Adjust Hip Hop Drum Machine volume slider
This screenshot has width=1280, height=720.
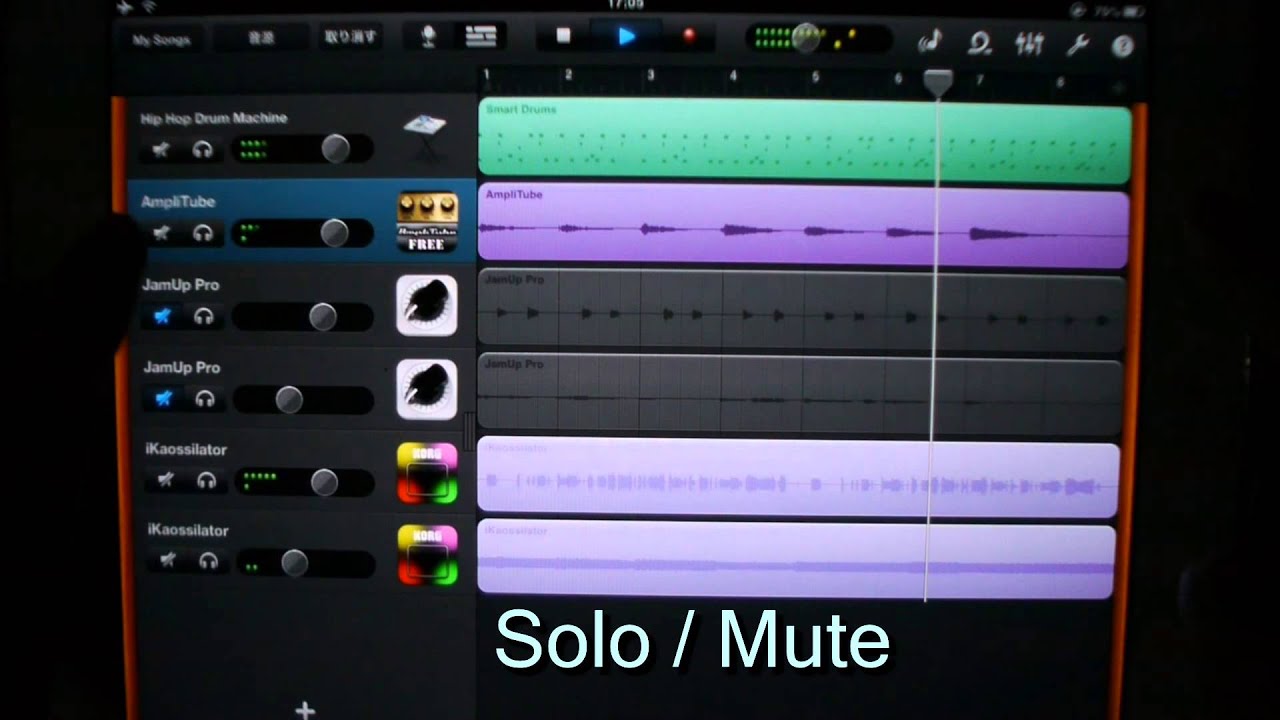[x=335, y=149]
